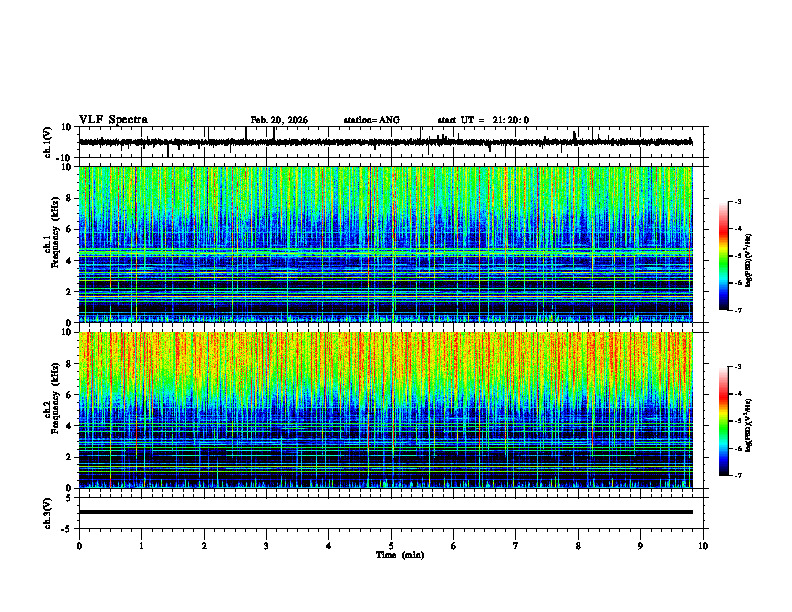Click the "ch.1(V)" waveform axis label

[x=47, y=142]
